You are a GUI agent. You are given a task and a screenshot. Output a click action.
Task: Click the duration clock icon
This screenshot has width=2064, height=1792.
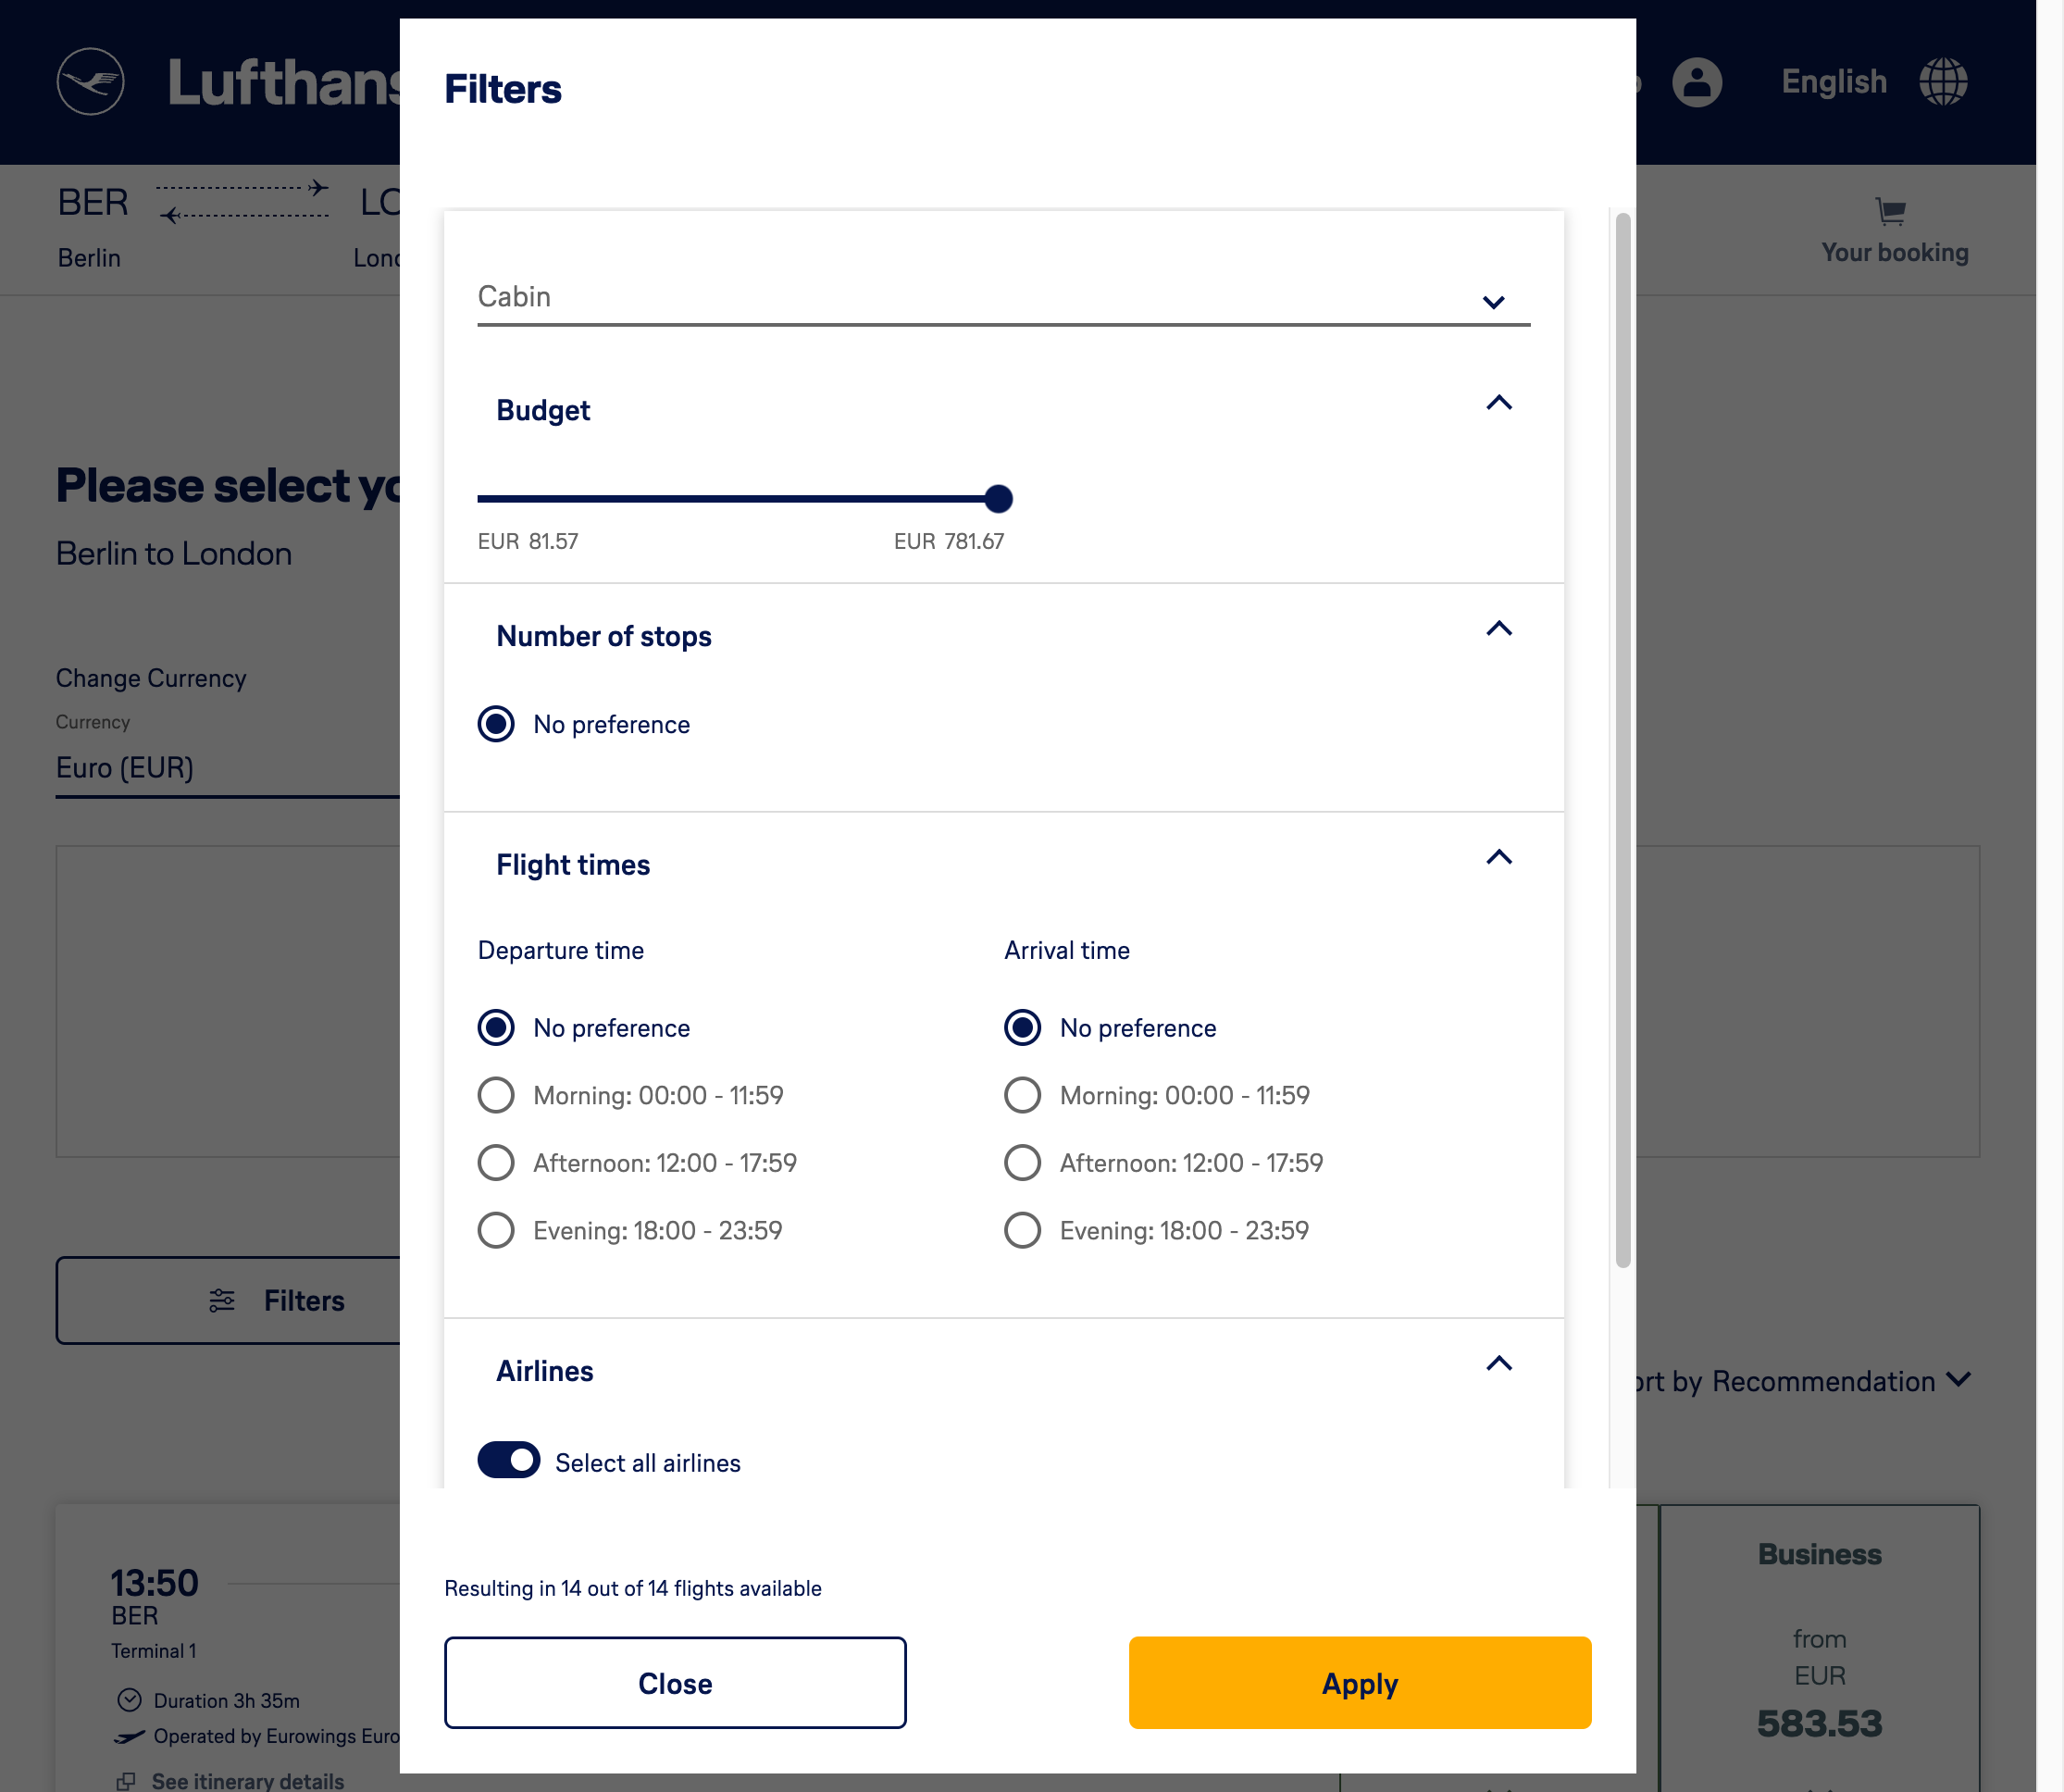[x=130, y=1700]
